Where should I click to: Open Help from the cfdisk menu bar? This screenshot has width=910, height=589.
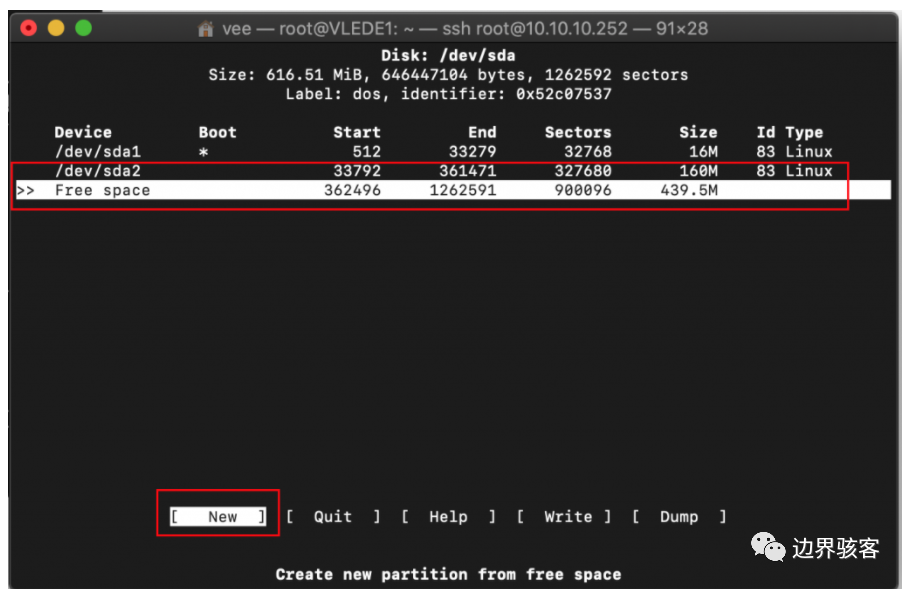point(448,517)
